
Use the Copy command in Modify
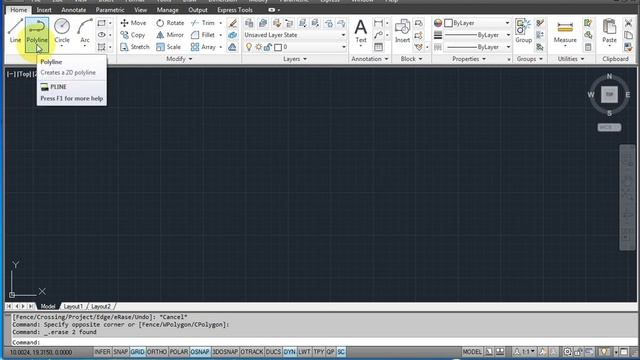click(x=133, y=35)
